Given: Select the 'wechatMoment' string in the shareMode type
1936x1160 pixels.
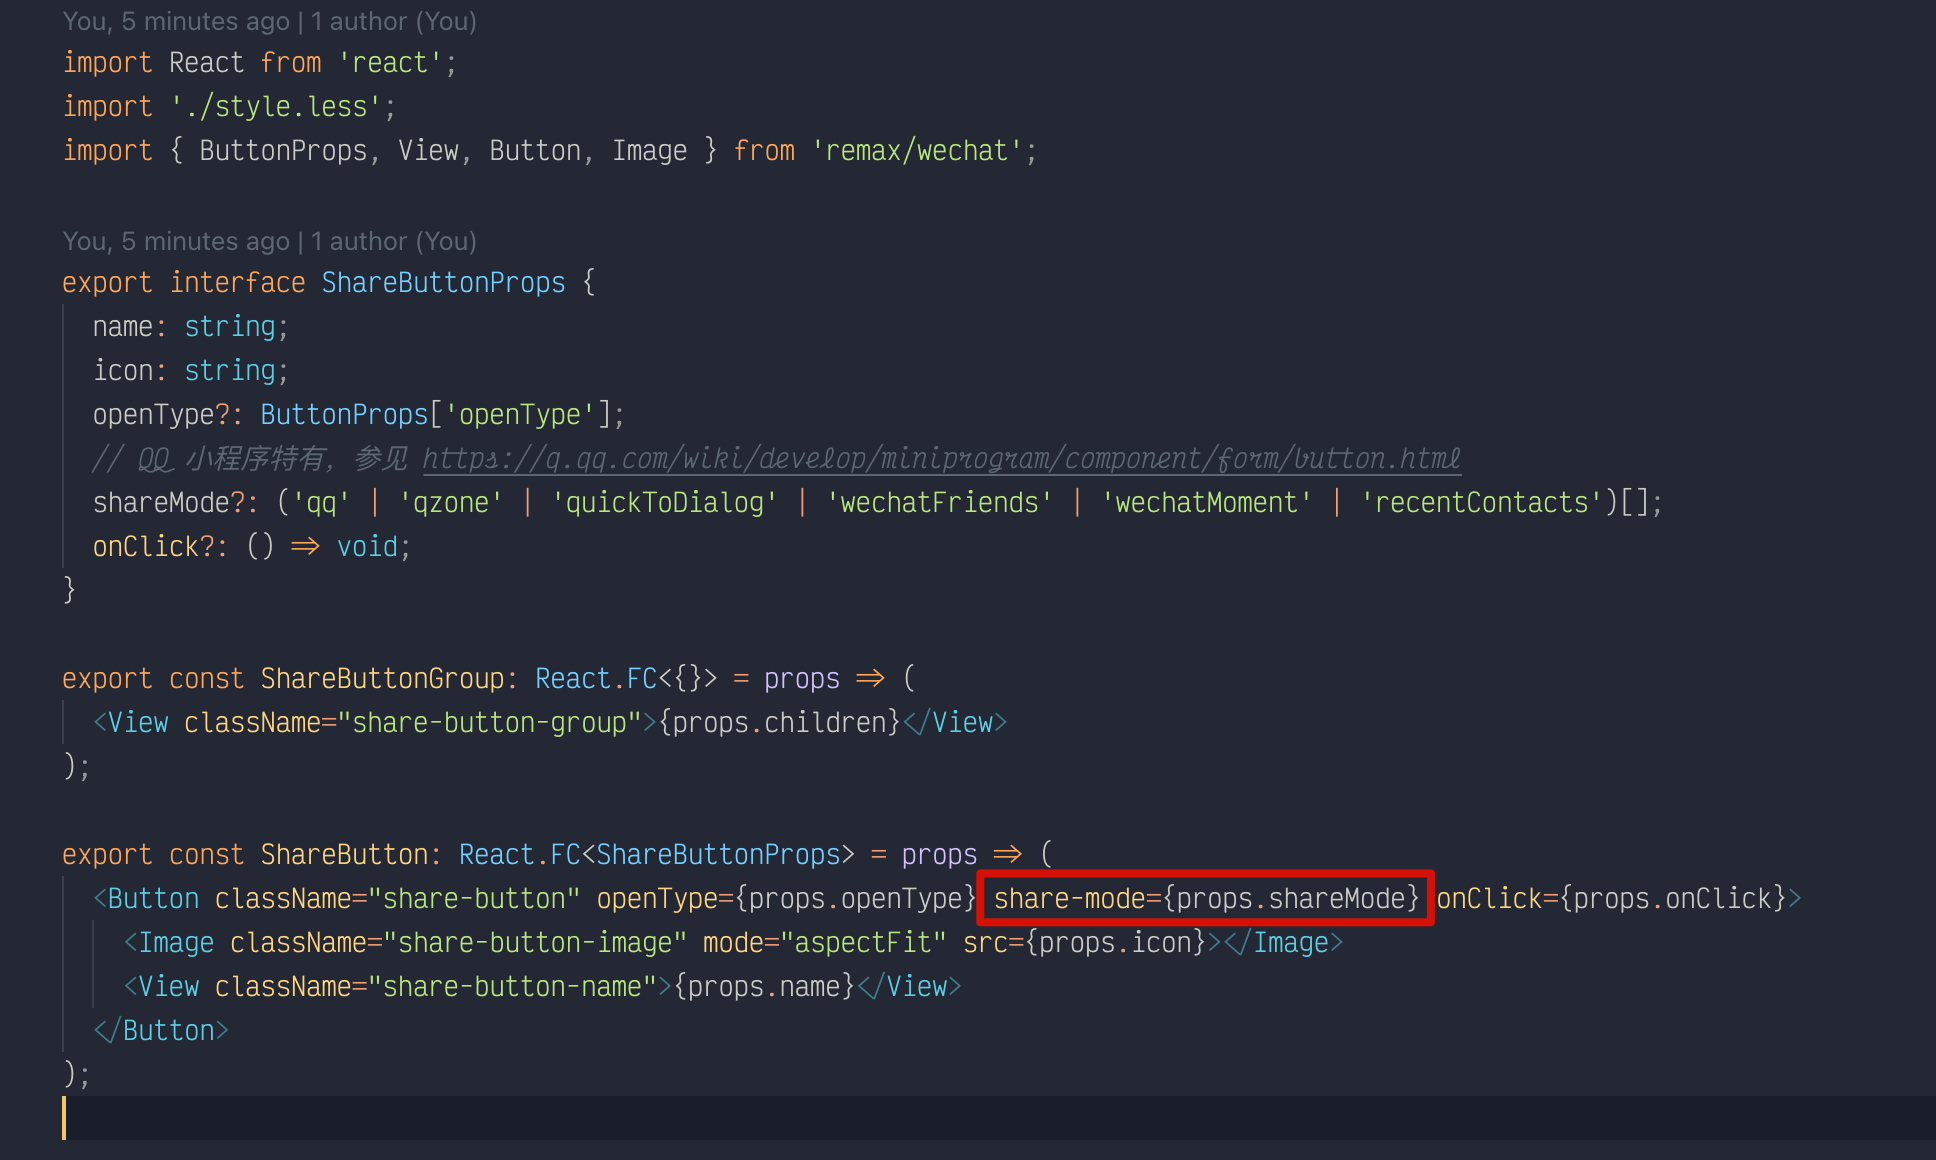Looking at the screenshot, I should click(x=1206, y=502).
